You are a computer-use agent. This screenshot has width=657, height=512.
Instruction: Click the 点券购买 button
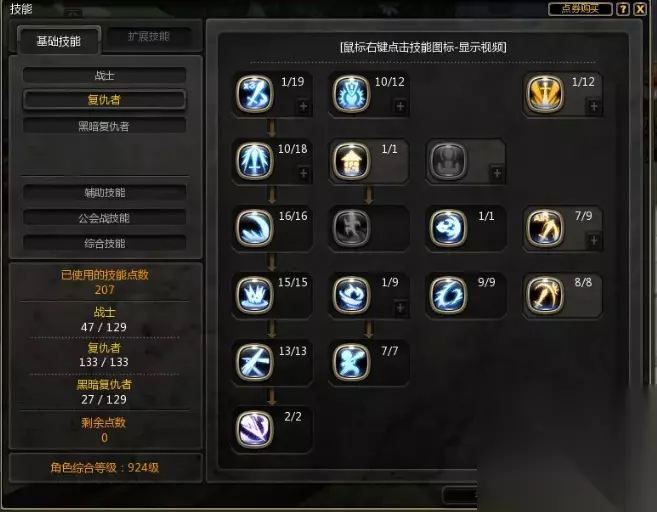580,9
